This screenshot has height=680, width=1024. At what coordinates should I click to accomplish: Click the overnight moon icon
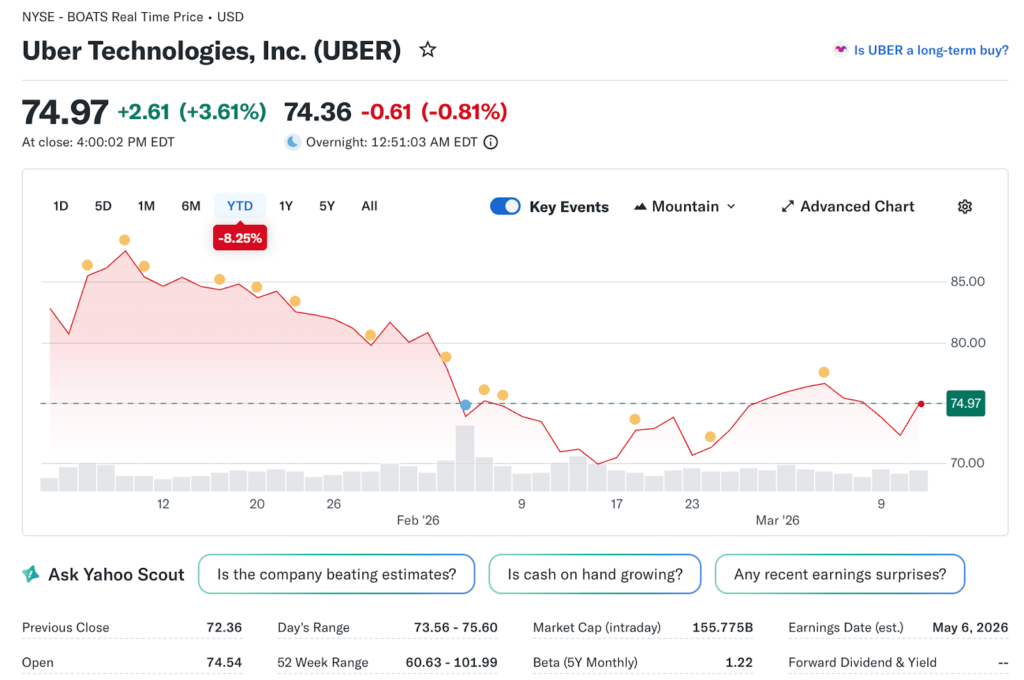292,142
